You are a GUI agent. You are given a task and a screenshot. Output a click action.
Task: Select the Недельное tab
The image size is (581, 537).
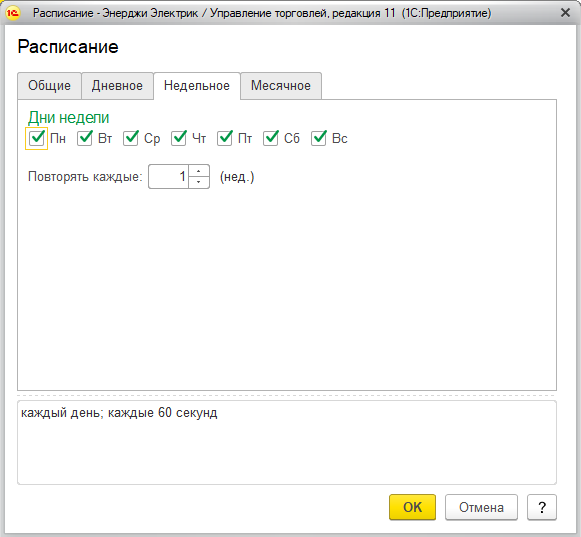(x=197, y=86)
